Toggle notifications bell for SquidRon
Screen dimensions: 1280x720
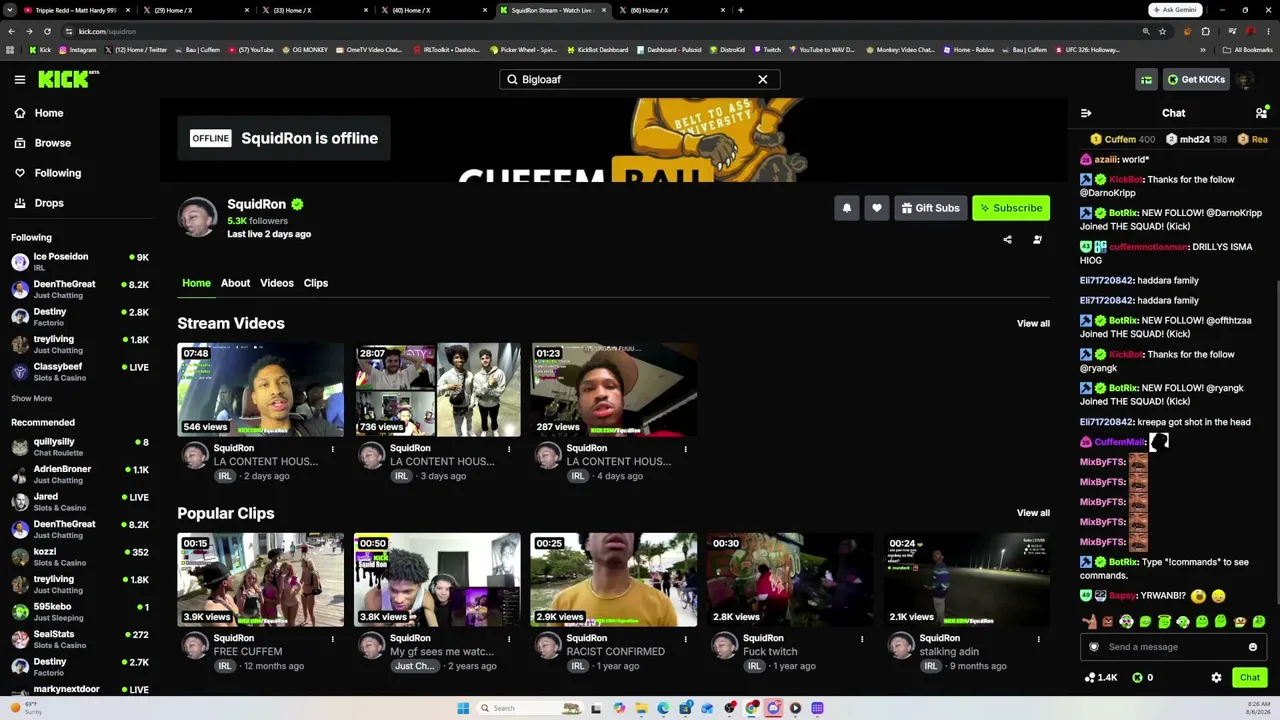(847, 208)
